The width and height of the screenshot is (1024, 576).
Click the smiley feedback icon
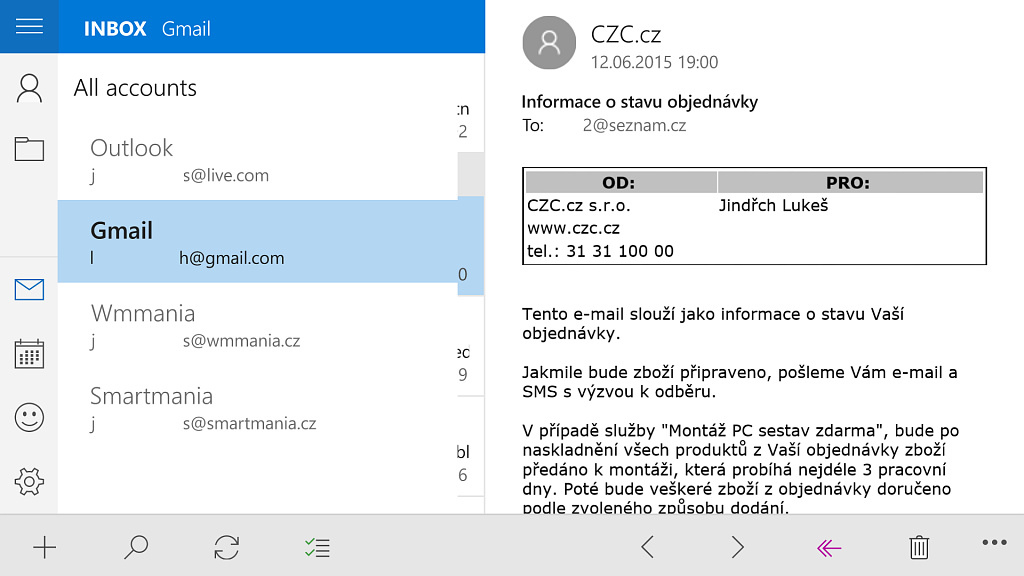click(x=29, y=417)
